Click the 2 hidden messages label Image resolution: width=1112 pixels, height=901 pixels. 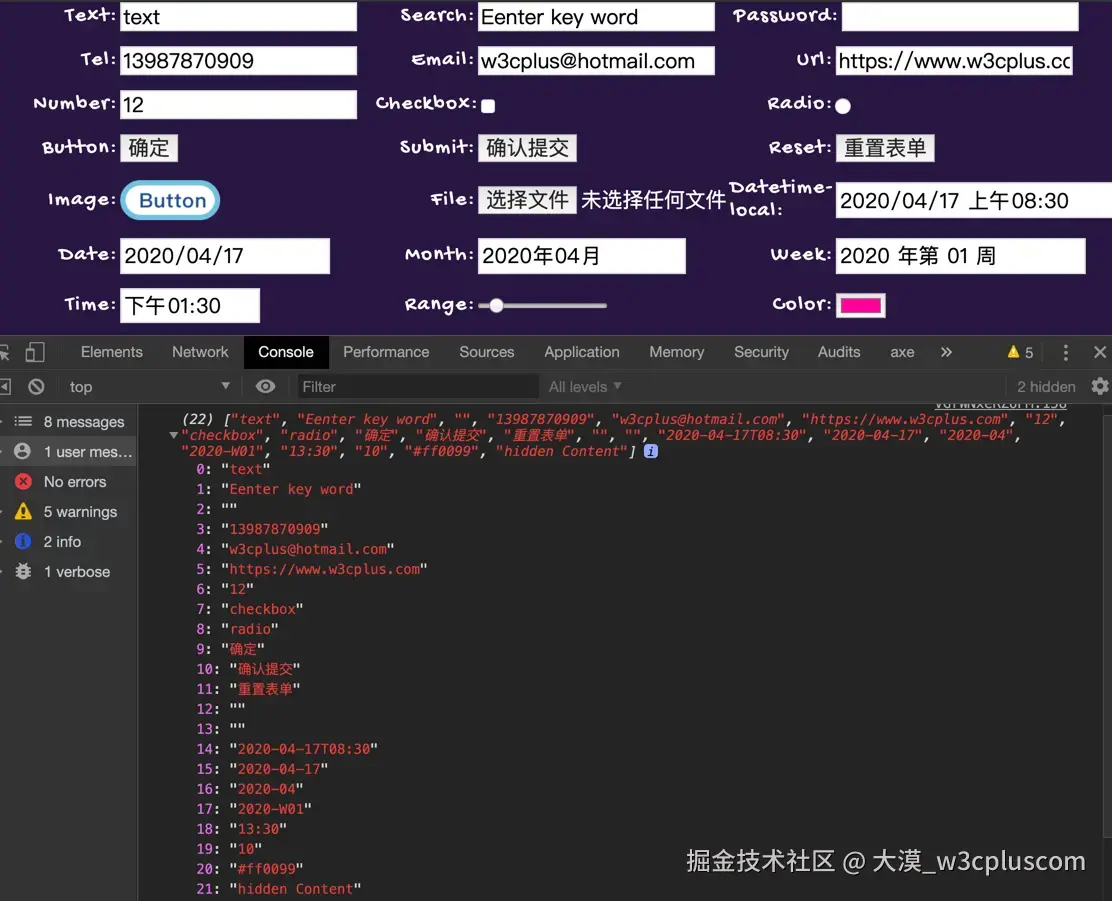pyautogui.click(x=1046, y=387)
